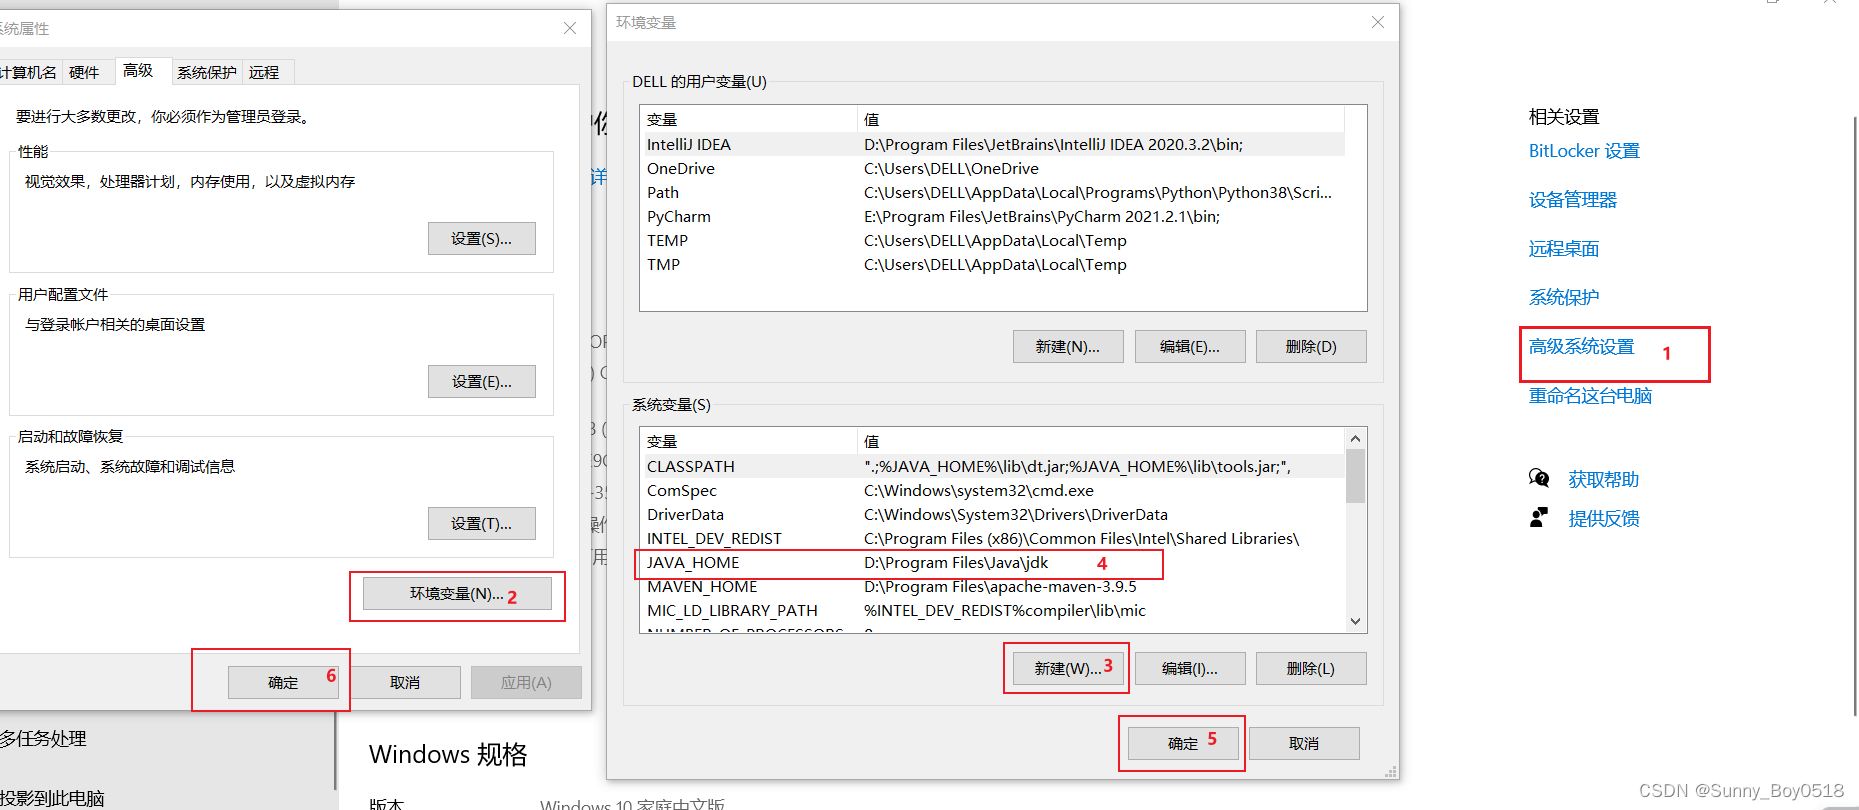Click the 值 column header in system variables
Image resolution: width=1859 pixels, height=810 pixels.
pyautogui.click(x=1101, y=441)
